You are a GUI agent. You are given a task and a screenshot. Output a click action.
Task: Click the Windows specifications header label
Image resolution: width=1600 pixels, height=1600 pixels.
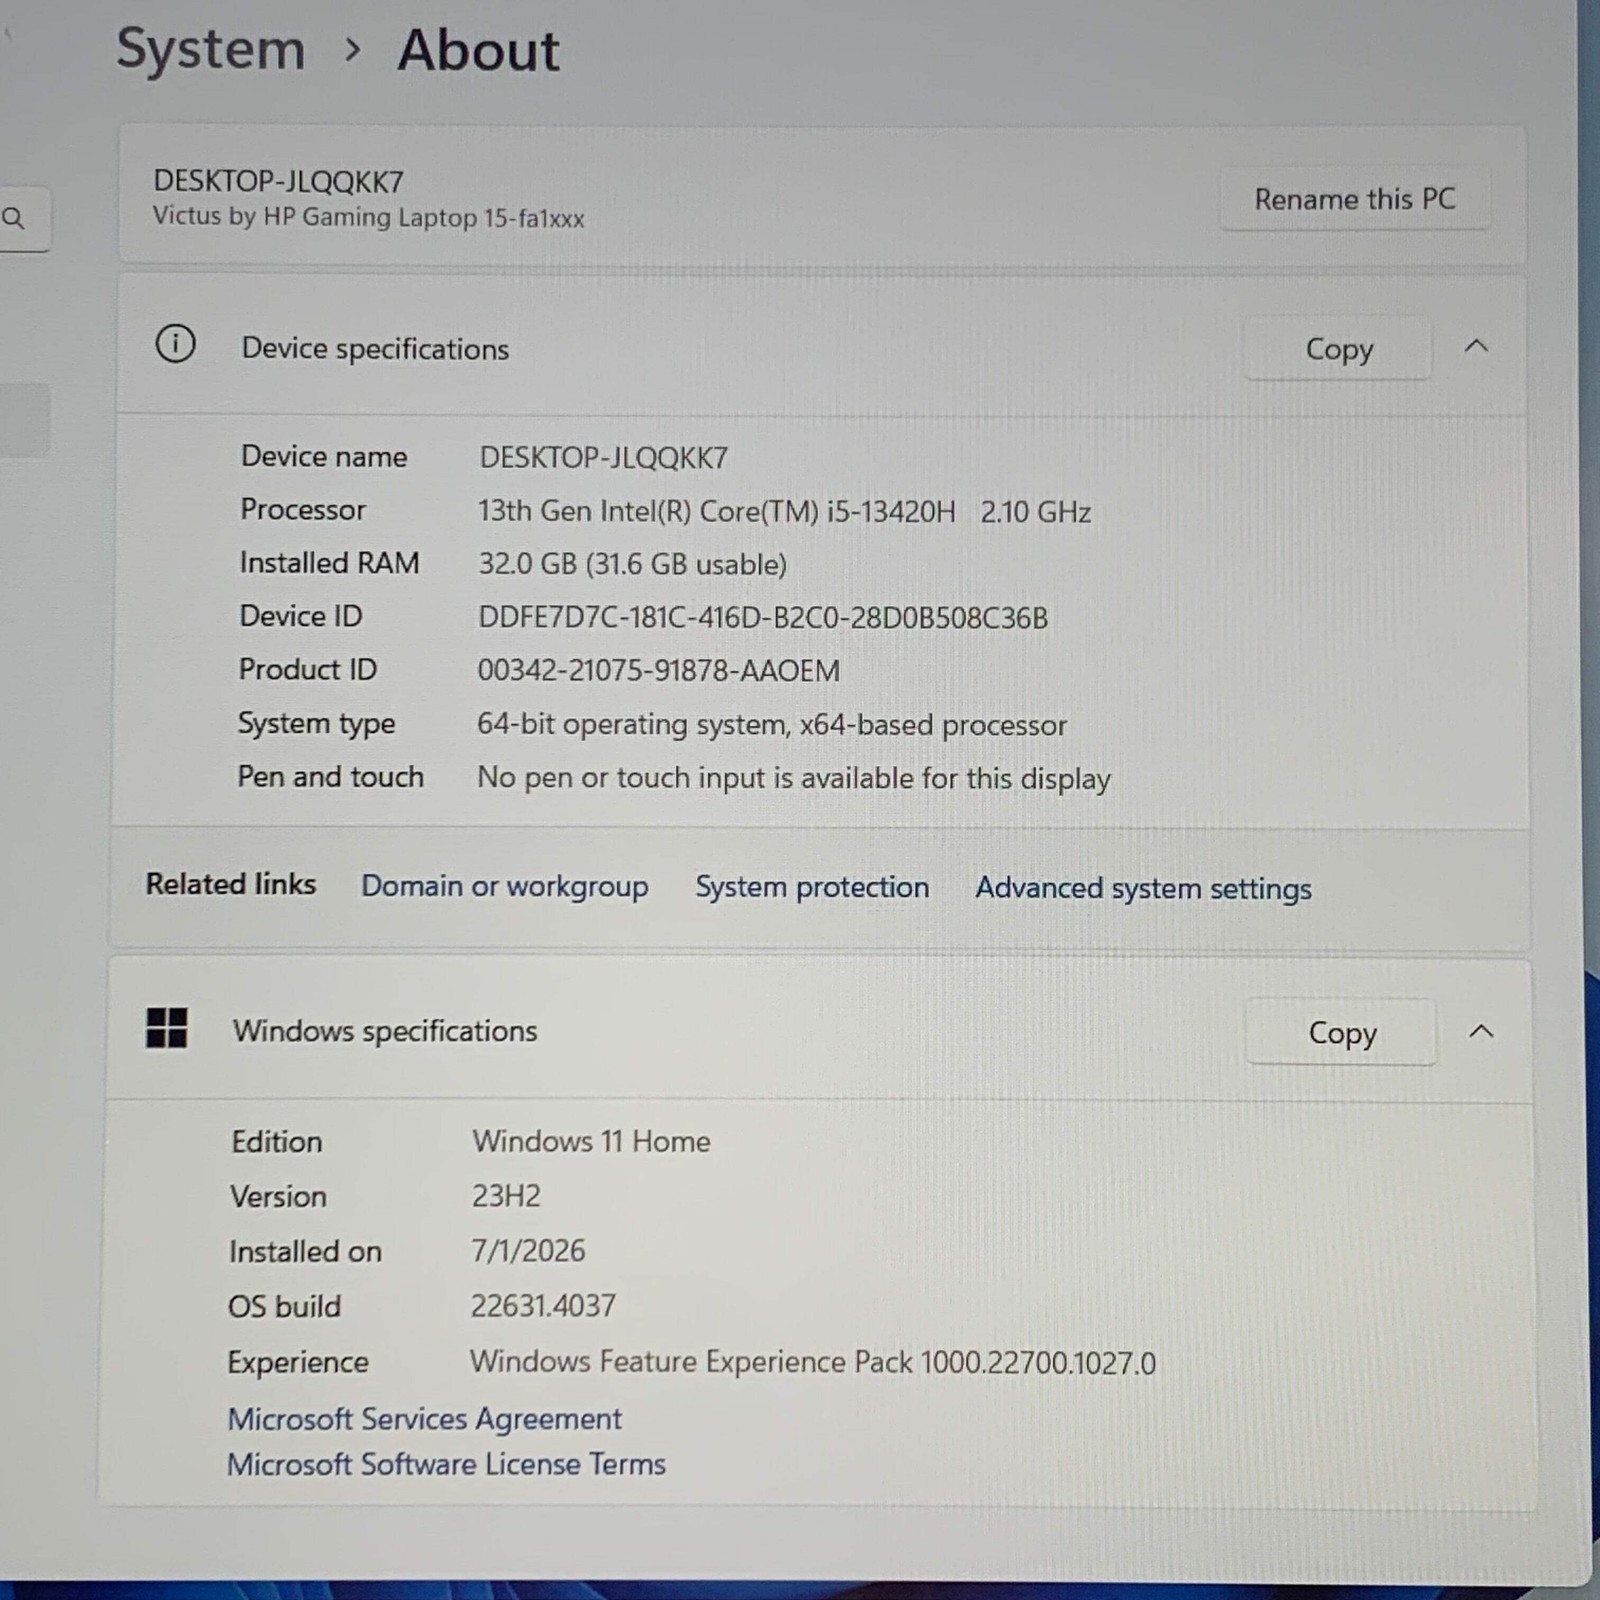pos(385,1031)
